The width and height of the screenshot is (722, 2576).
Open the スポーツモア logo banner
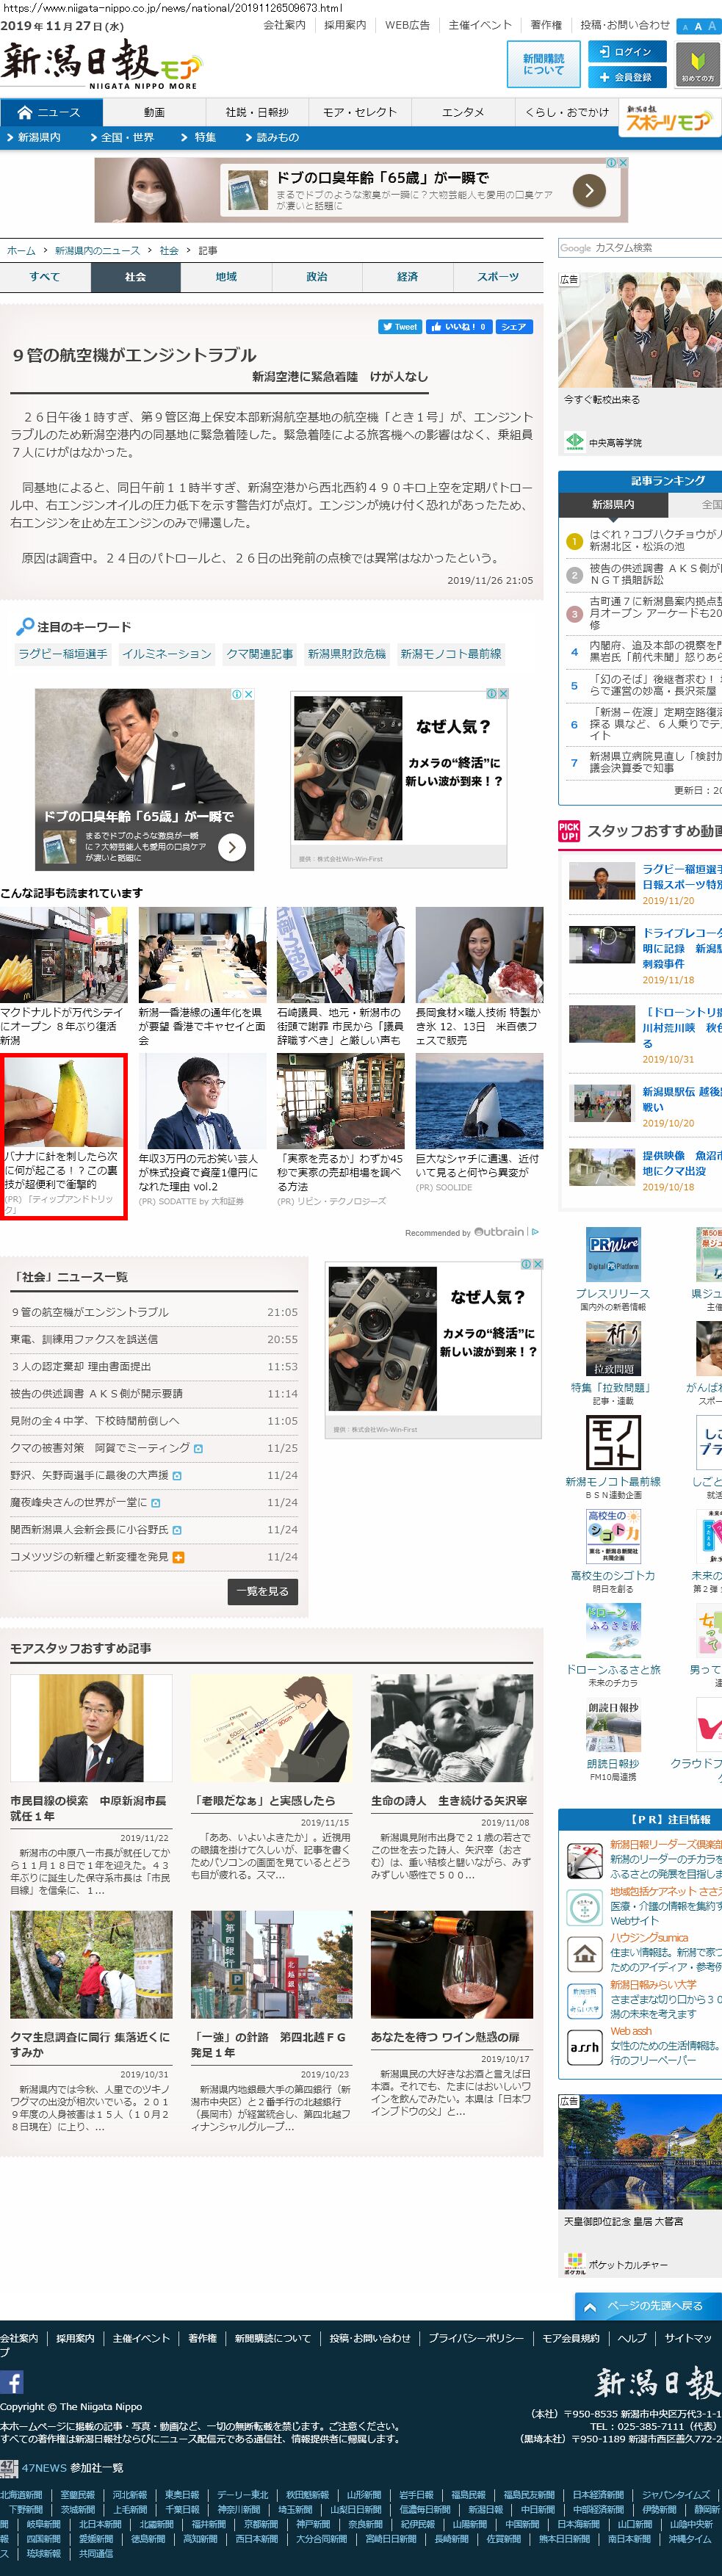pyautogui.click(x=668, y=118)
